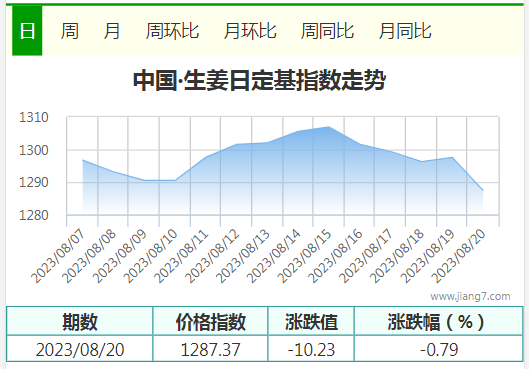
Task: Click the 2023/08/09 x-axis date label
Action: pos(119,256)
